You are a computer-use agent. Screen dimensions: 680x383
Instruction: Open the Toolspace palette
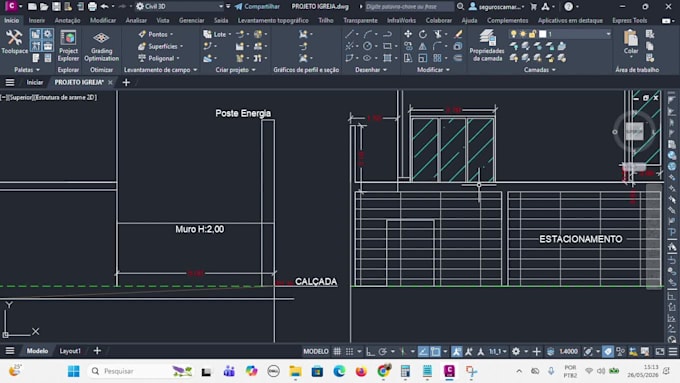(x=14, y=42)
